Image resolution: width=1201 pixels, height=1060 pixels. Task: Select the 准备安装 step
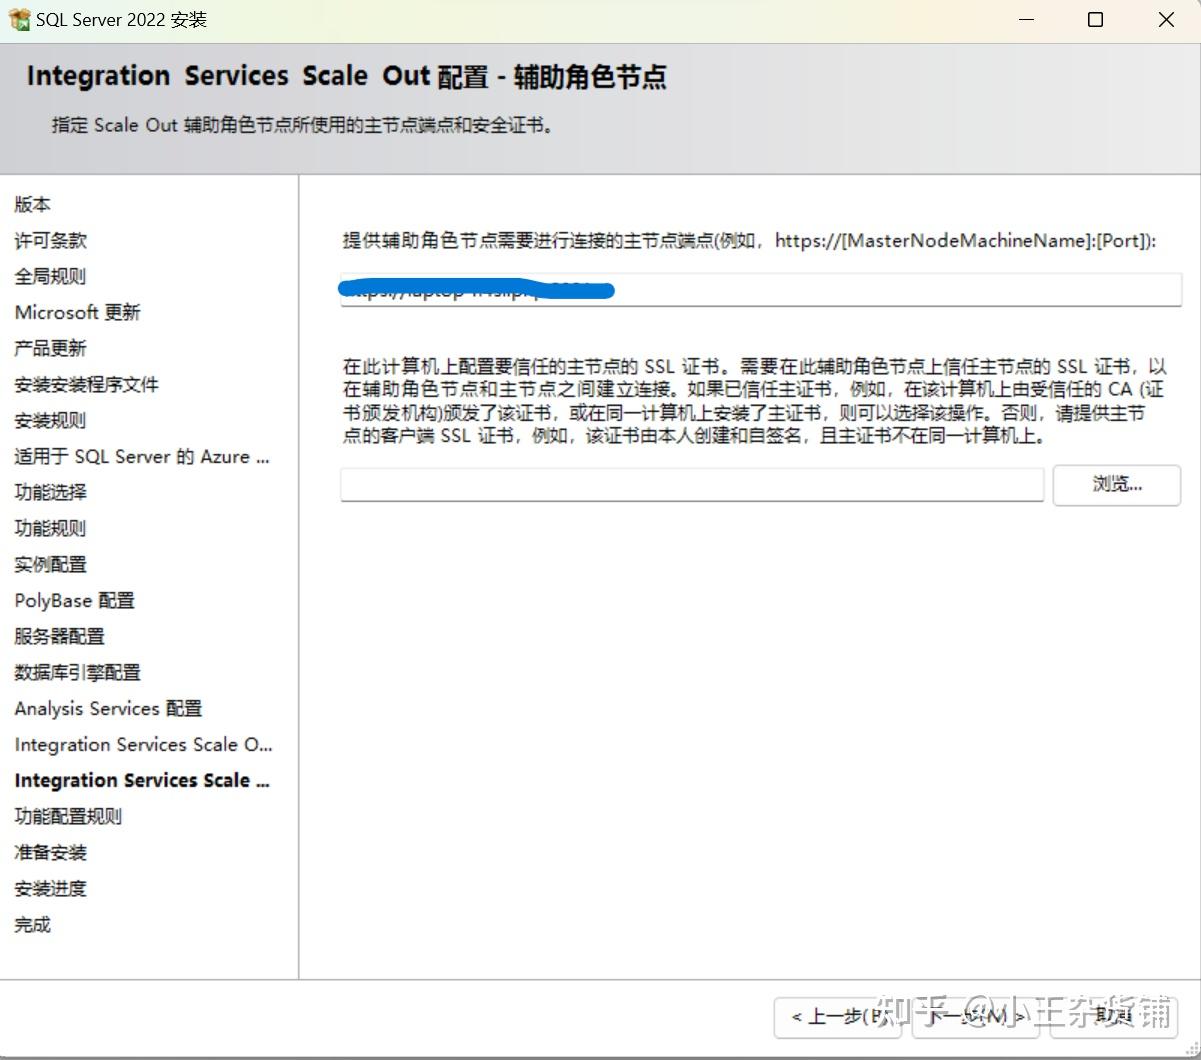point(50,852)
